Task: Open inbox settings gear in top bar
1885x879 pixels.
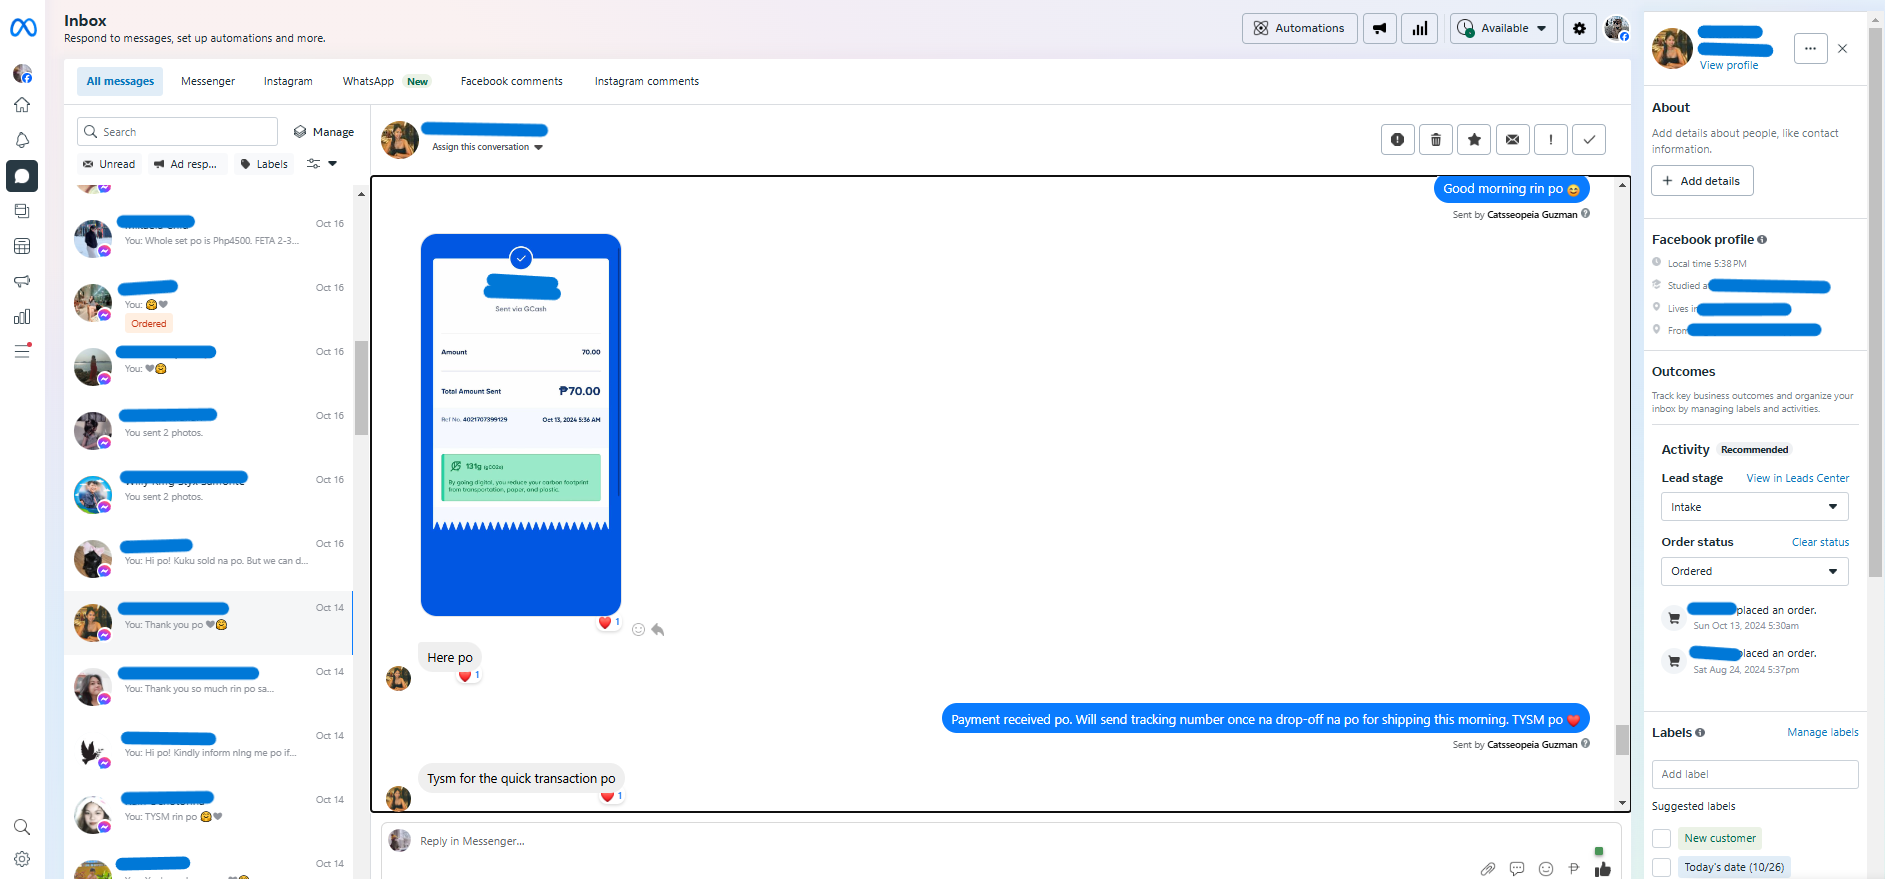Action: coord(1580,28)
